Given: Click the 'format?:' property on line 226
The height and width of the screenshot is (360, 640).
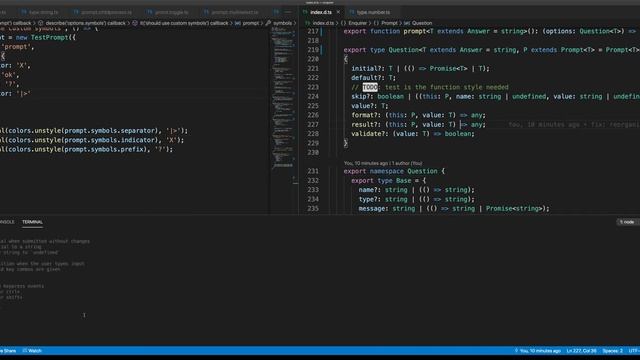Looking at the screenshot, I should (x=366, y=115).
